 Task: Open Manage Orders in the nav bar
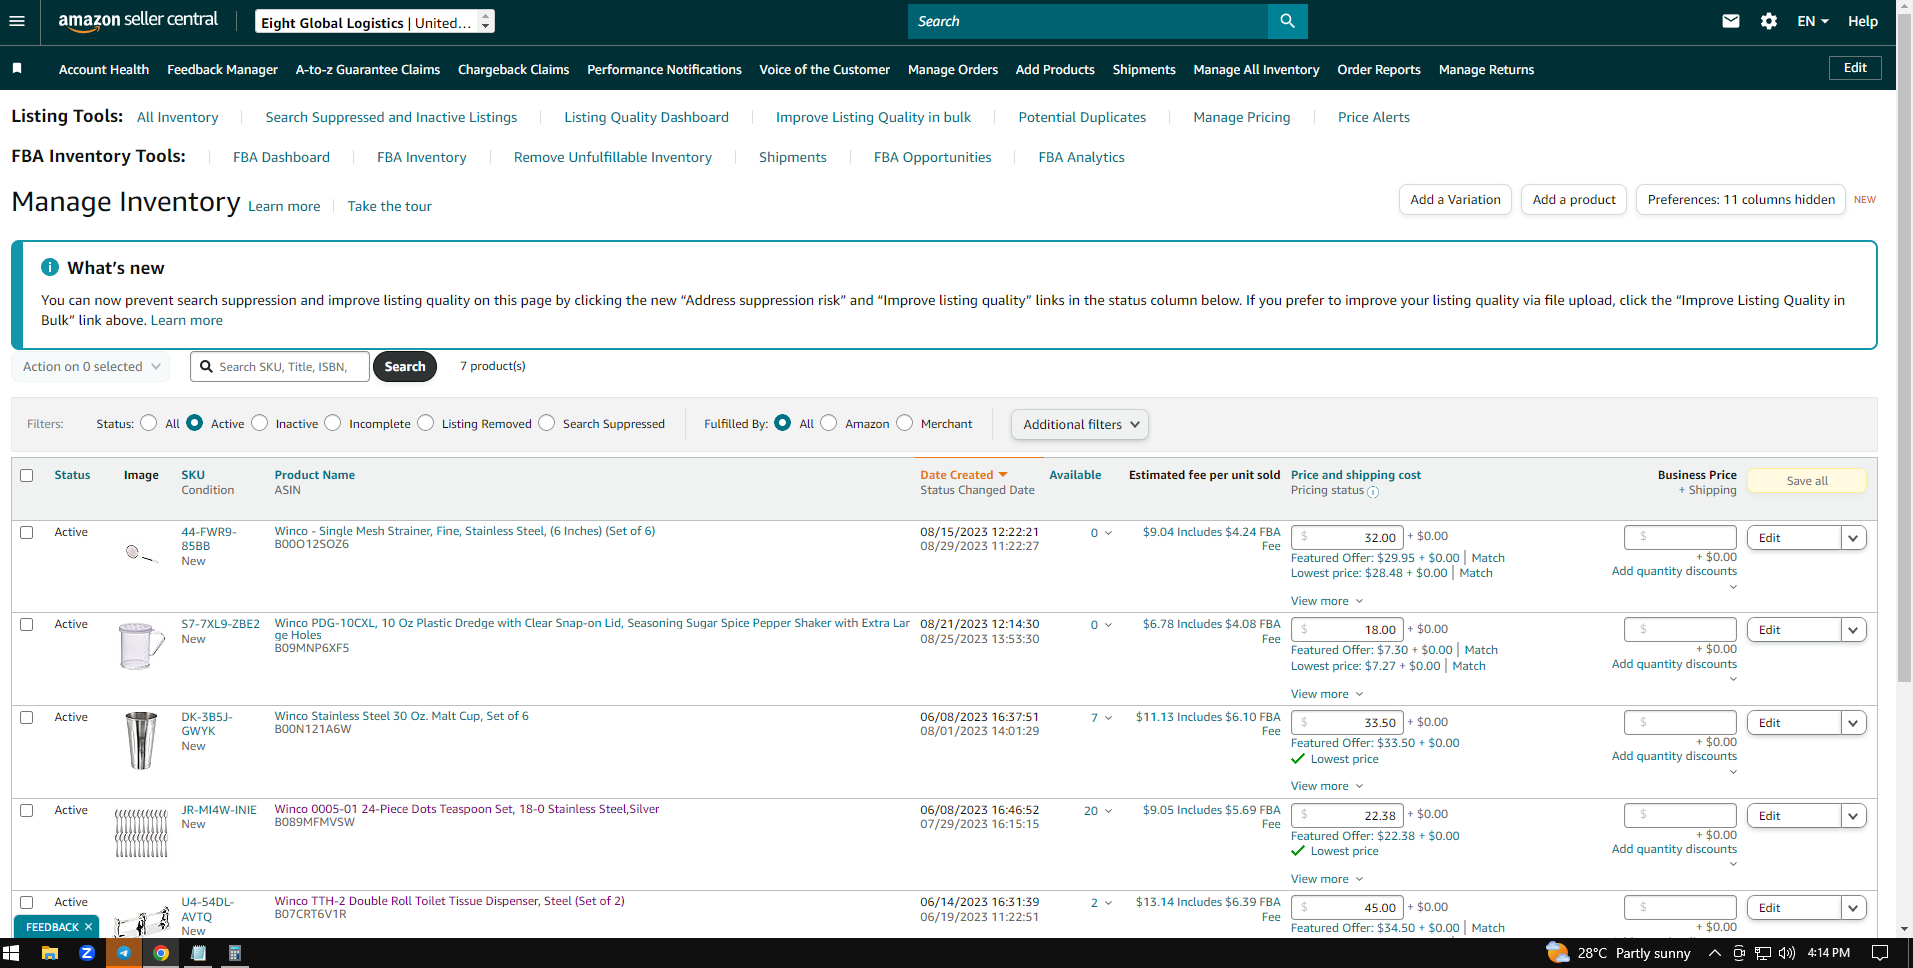(953, 69)
